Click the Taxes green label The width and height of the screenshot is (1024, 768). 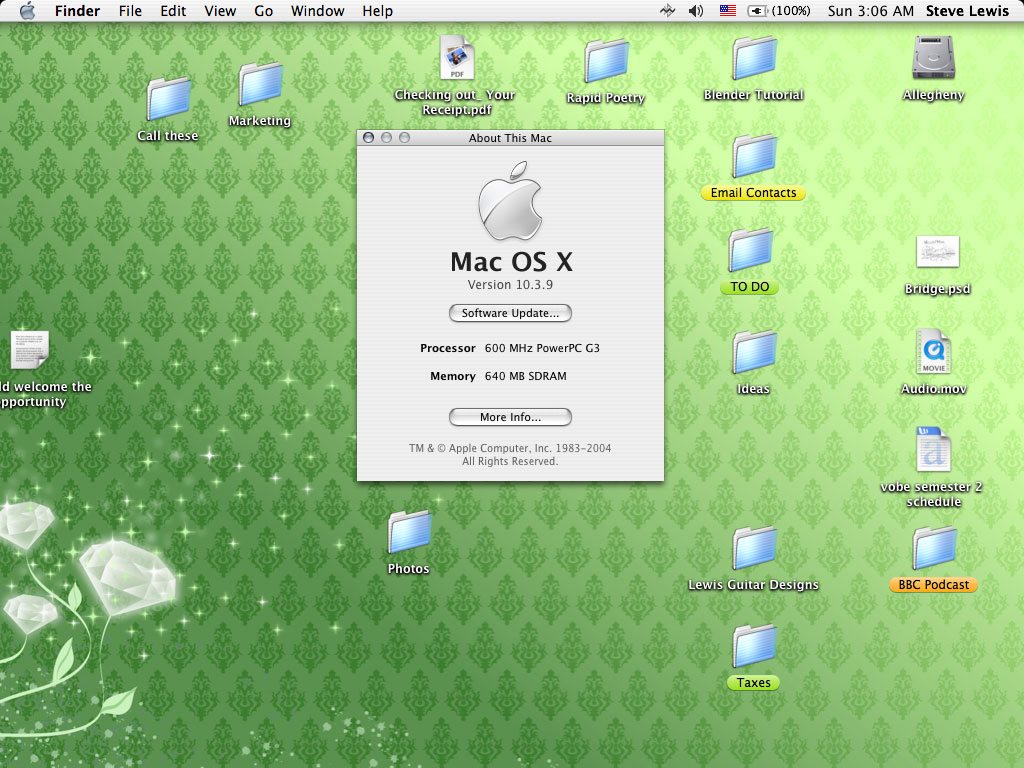click(753, 682)
